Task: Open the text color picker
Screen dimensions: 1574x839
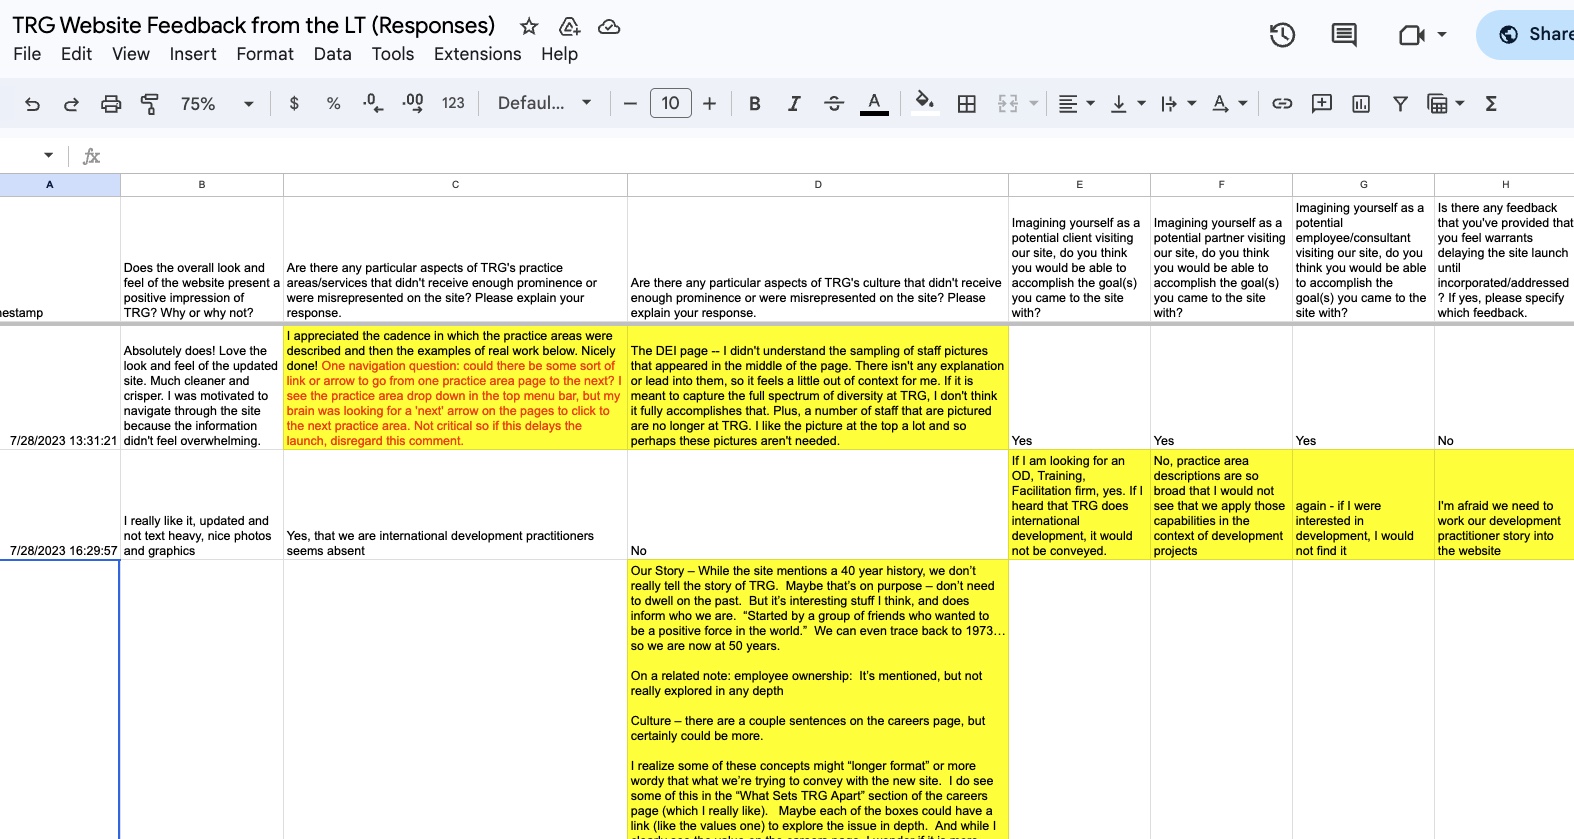Action: (874, 103)
